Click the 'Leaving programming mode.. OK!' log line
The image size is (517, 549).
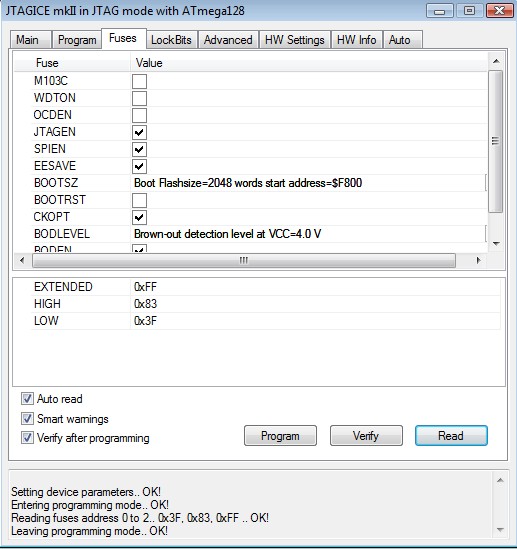(x=90, y=531)
